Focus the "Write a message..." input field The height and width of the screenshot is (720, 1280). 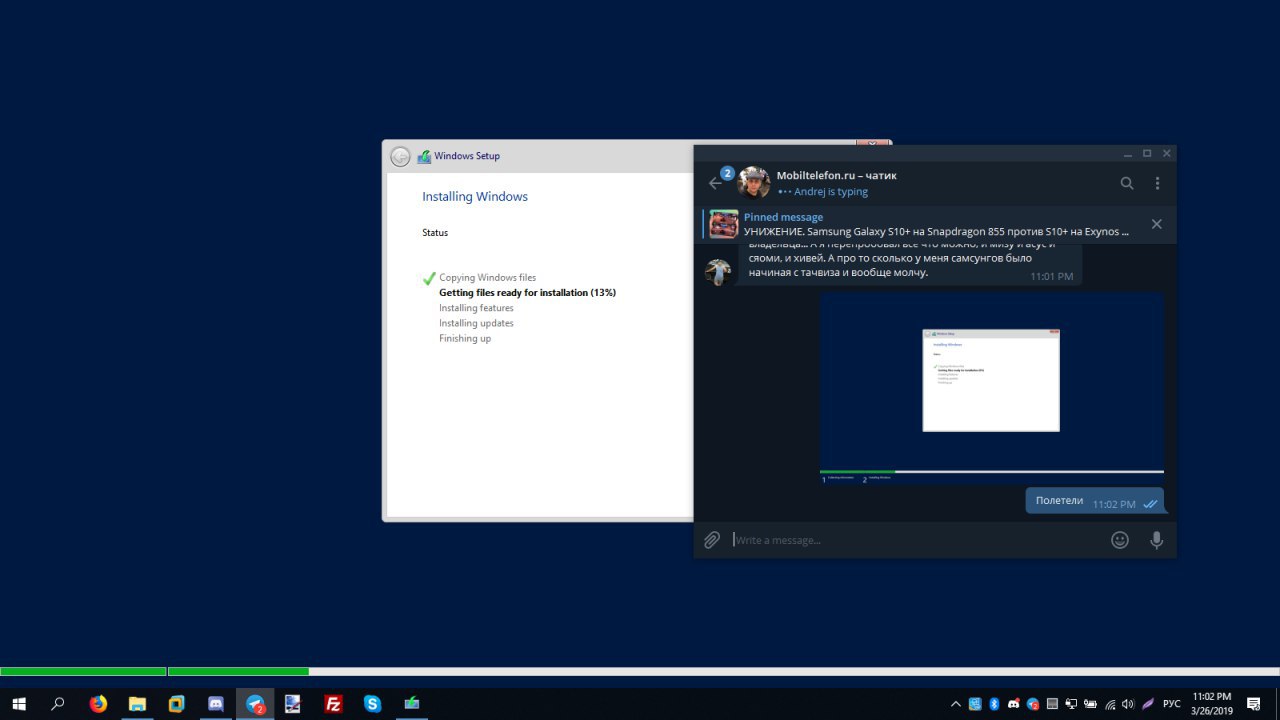(915, 540)
